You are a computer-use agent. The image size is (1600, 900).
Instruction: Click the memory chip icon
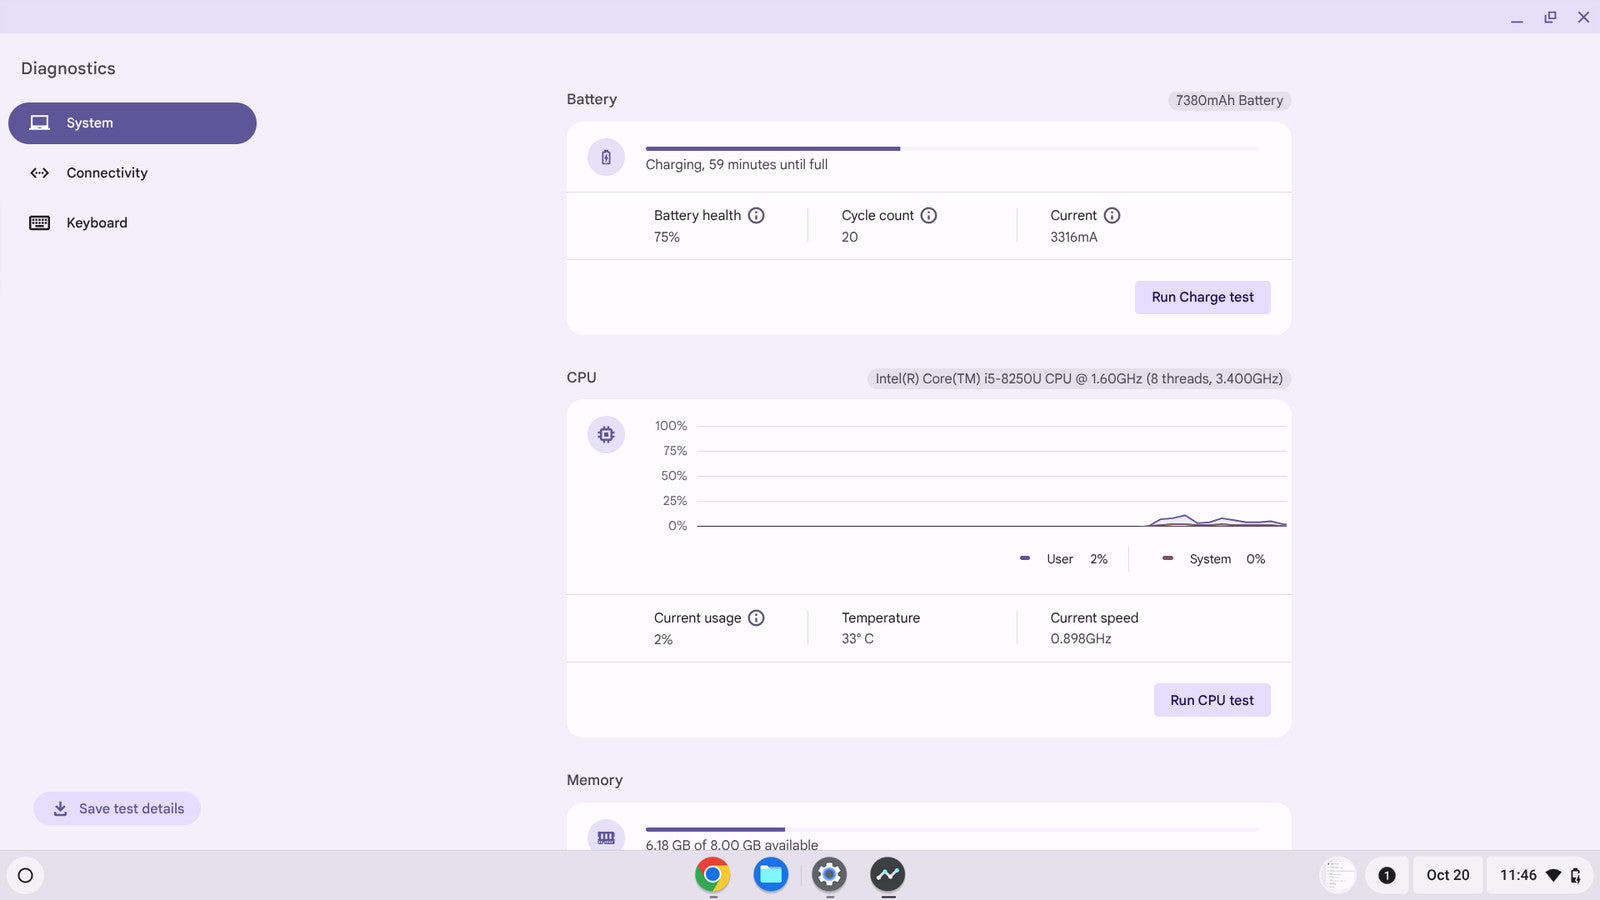tap(606, 836)
